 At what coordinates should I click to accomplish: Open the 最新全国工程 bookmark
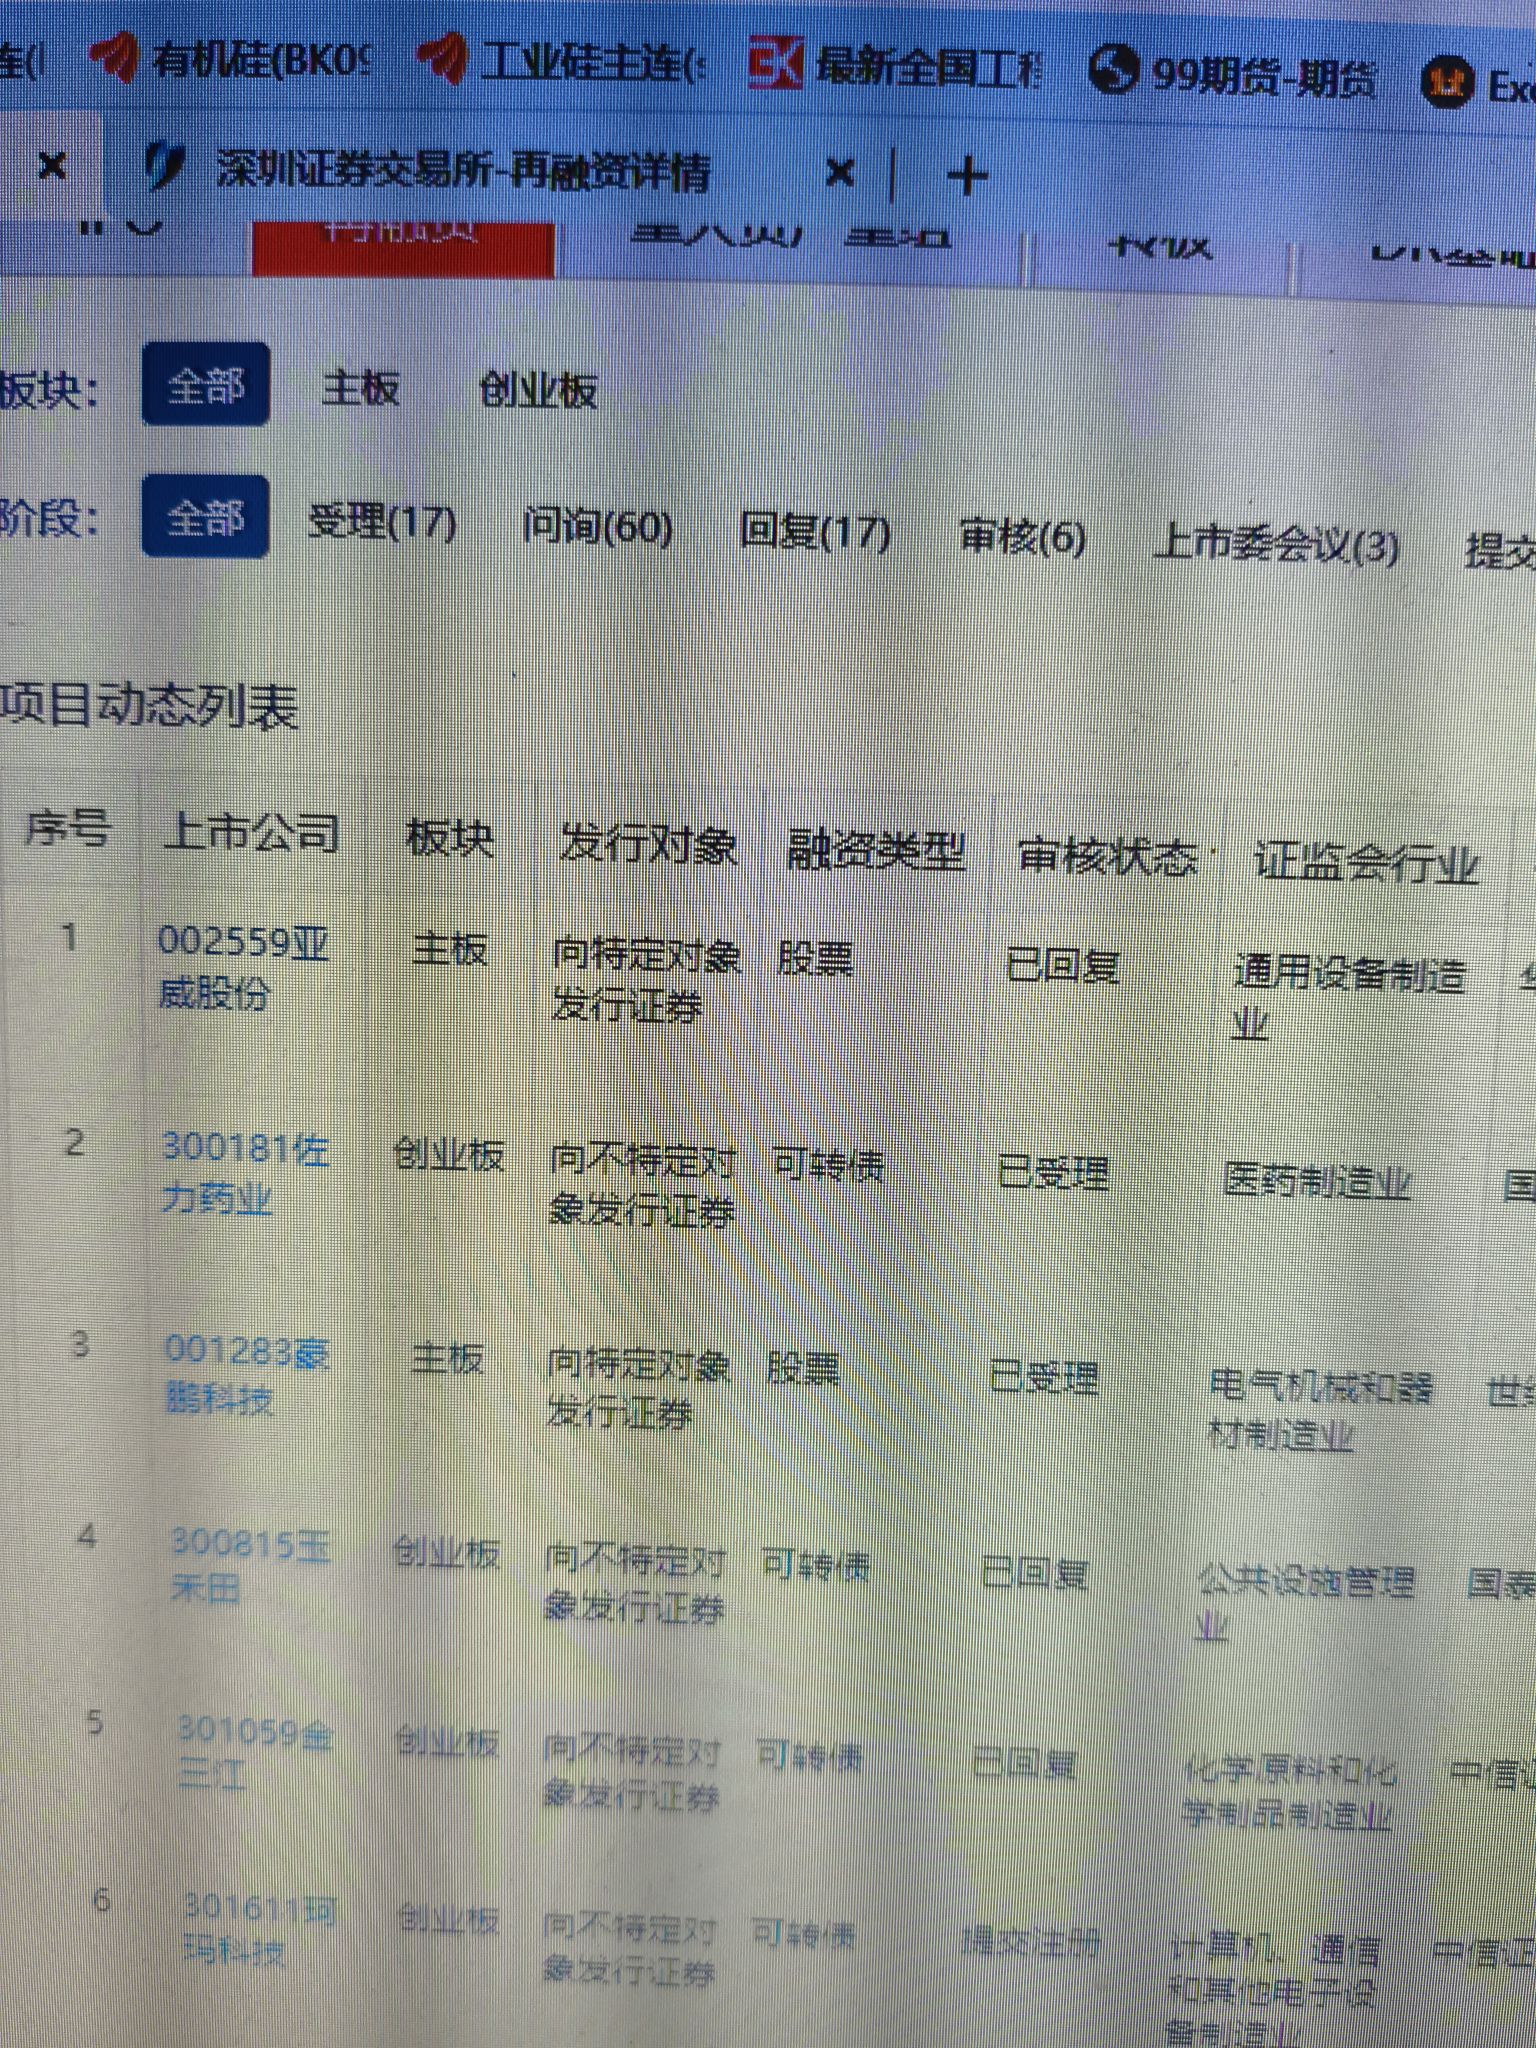(896, 67)
